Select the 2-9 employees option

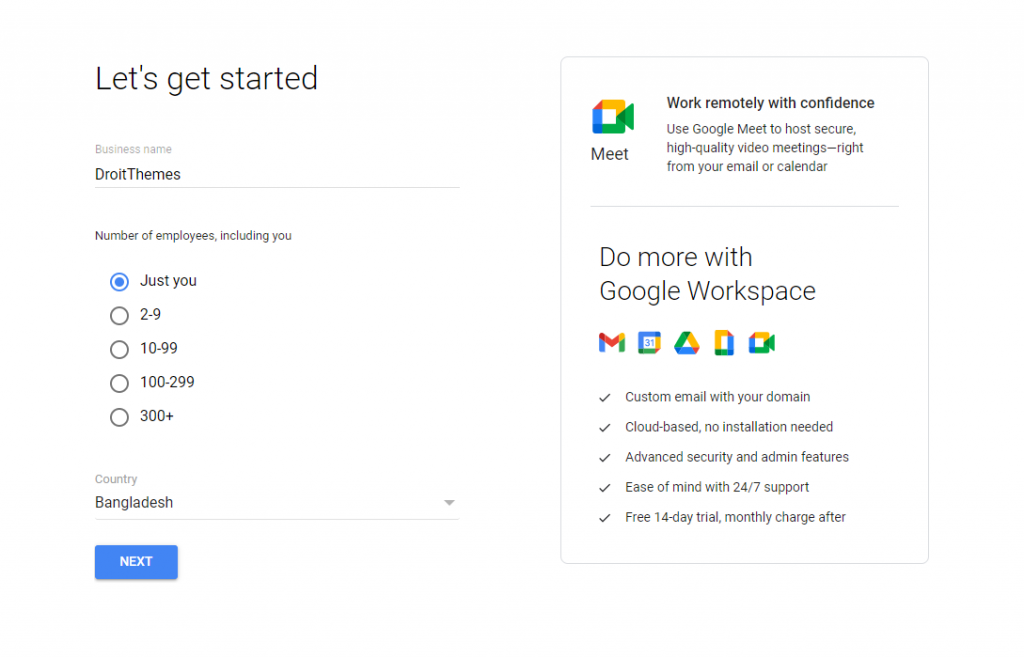[x=119, y=315]
